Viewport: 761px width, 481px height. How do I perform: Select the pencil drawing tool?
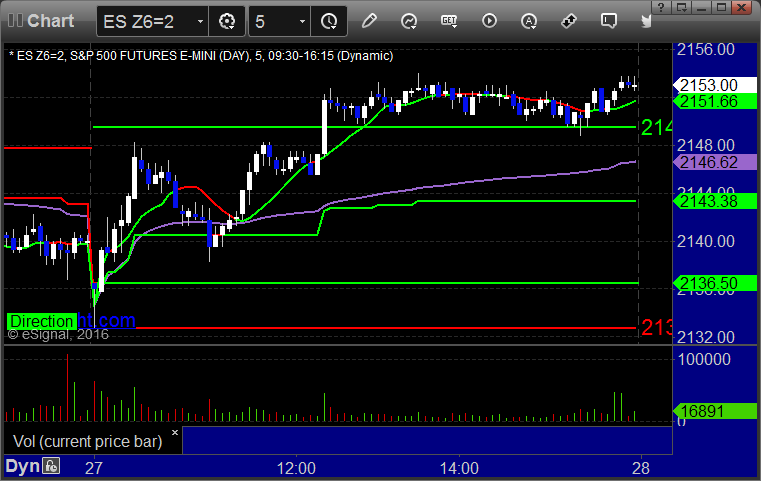tap(369, 21)
